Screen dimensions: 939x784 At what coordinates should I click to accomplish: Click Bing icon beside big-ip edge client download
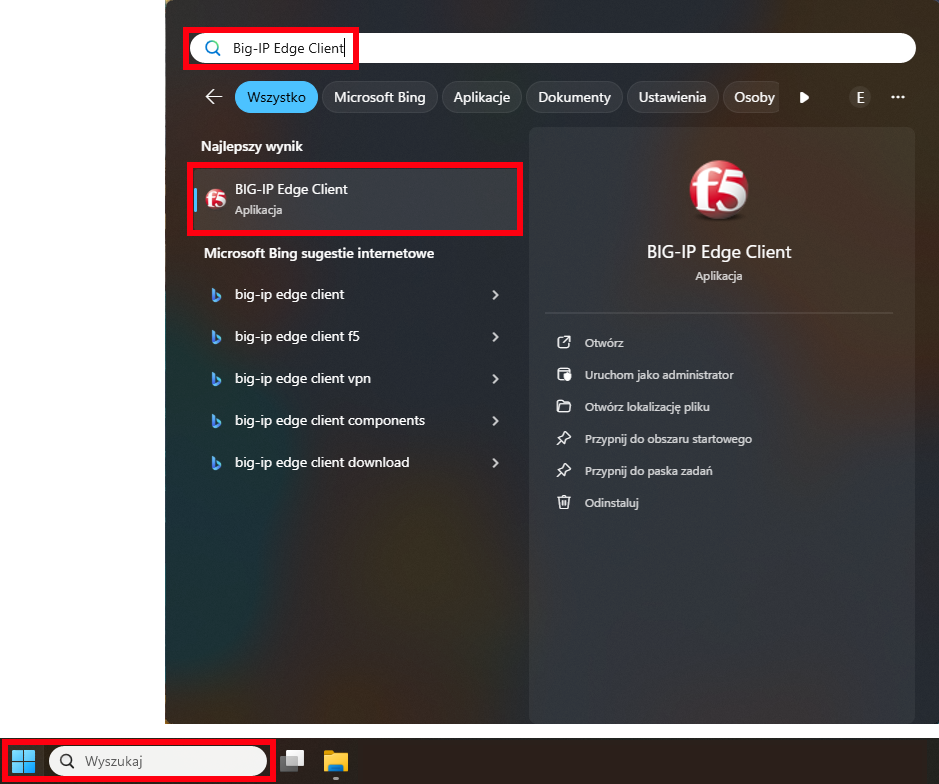pyautogui.click(x=216, y=463)
